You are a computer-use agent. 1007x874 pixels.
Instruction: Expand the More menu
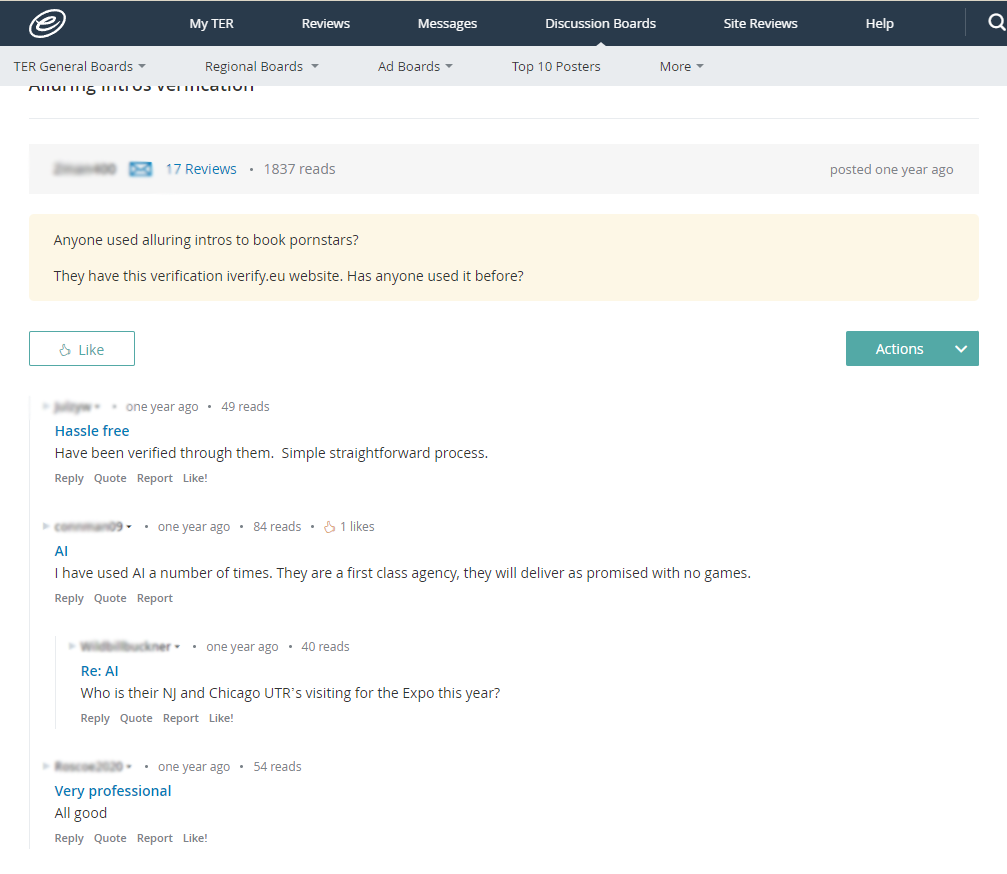[681, 66]
